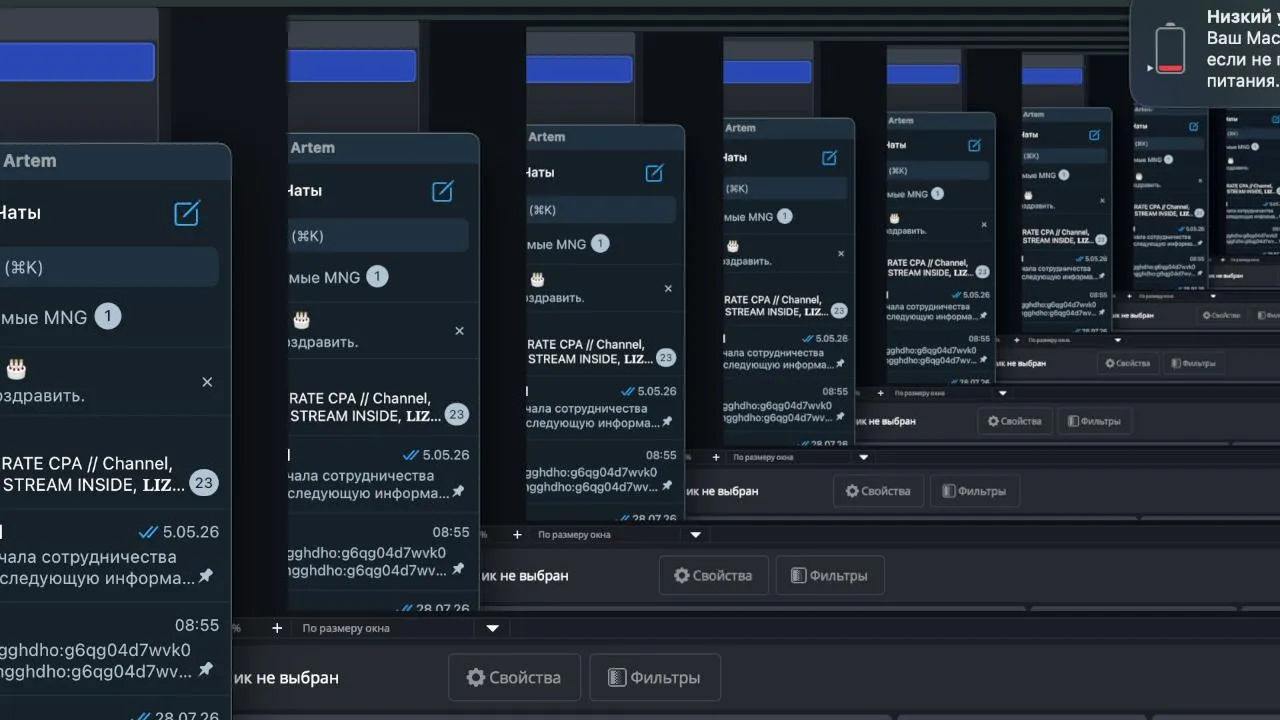This screenshot has width=1280, height=720.
Task: Open filters with the fourth-largest "Фильтры" button
Action: pyautogui.click(x=1094, y=421)
